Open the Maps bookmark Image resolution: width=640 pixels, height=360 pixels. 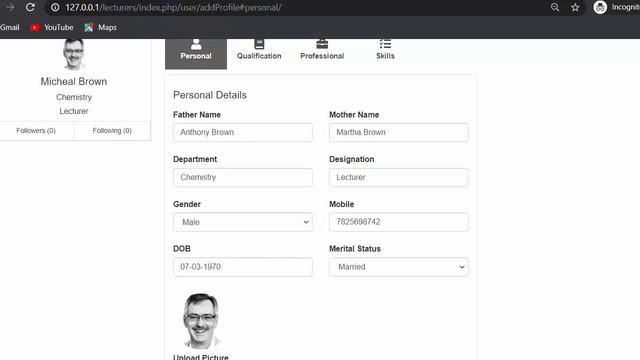click(100, 27)
